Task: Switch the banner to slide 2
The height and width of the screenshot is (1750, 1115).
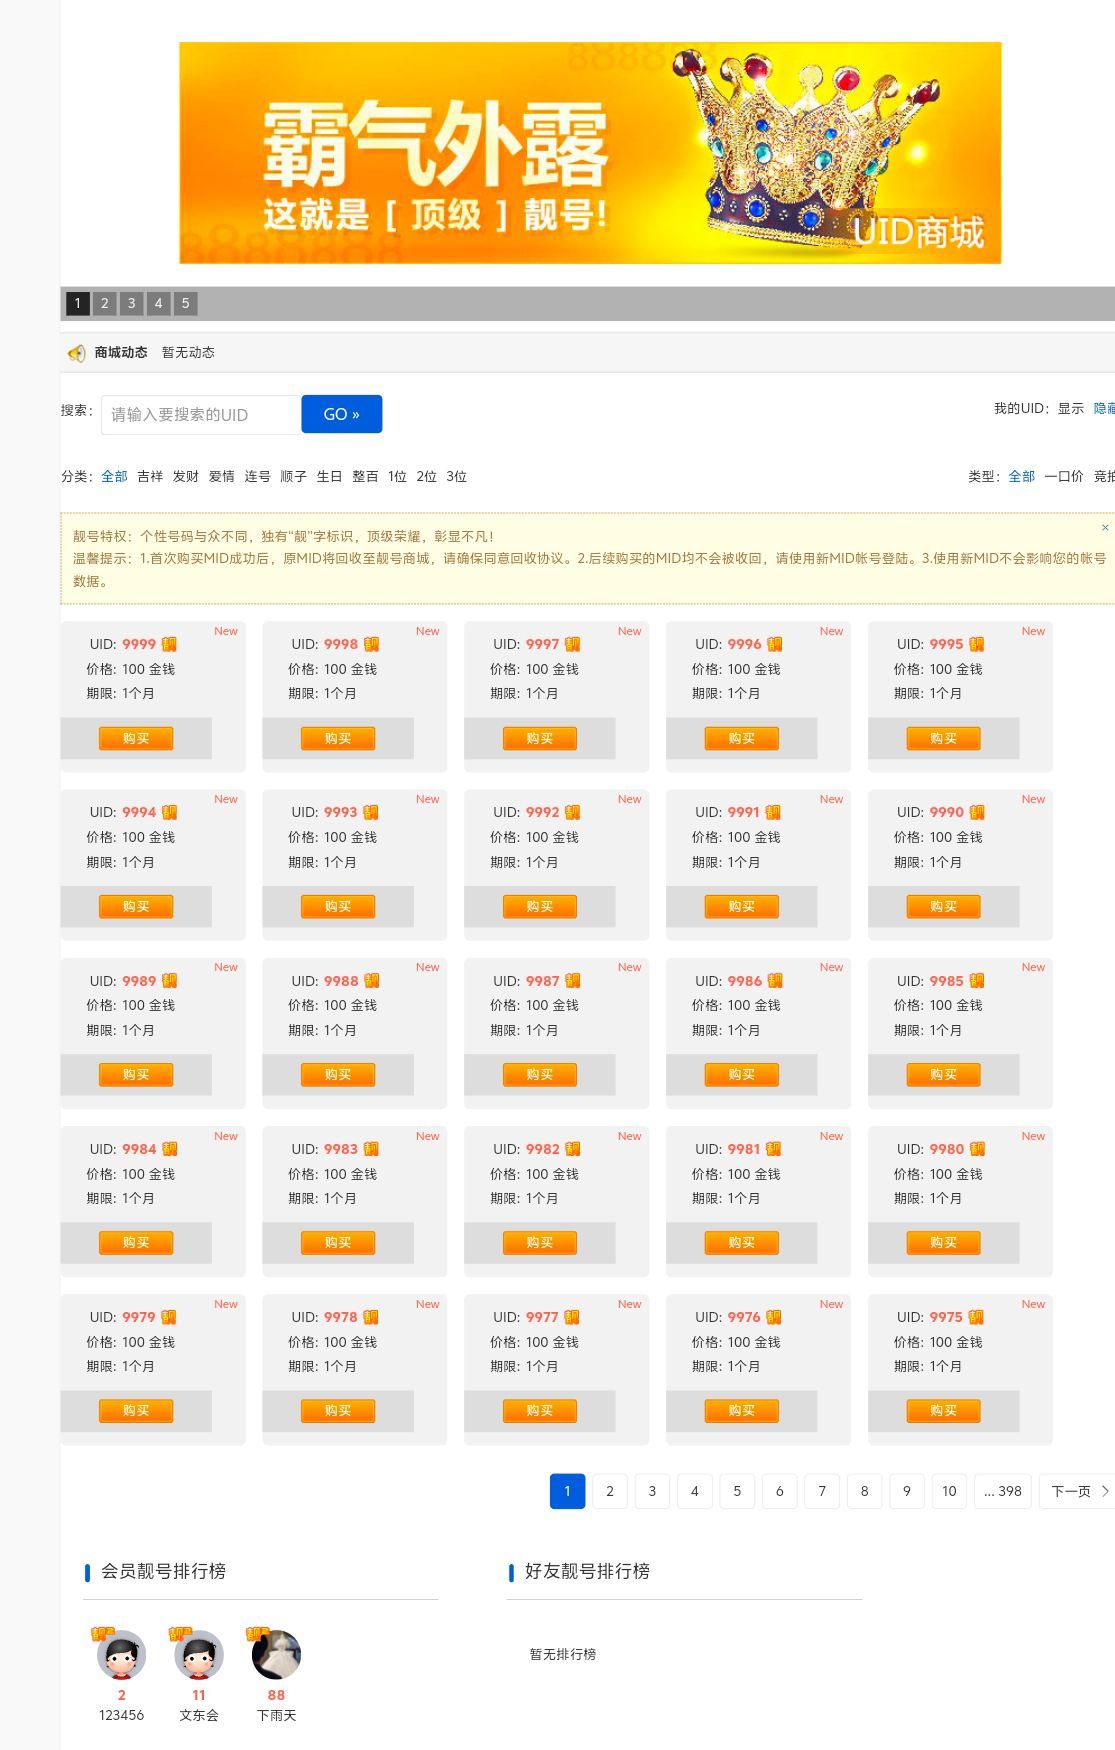Action: [105, 303]
